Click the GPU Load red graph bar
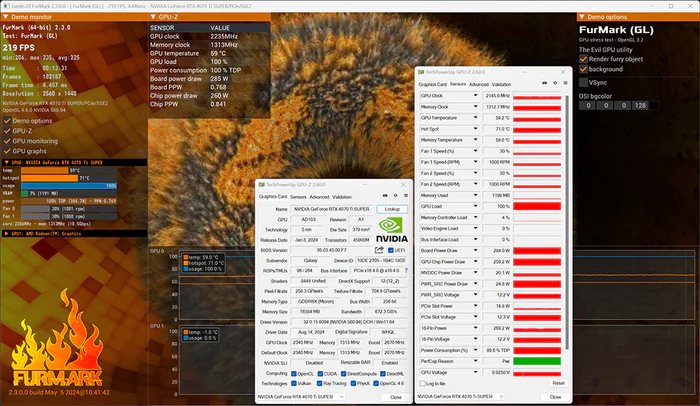 click(x=537, y=206)
